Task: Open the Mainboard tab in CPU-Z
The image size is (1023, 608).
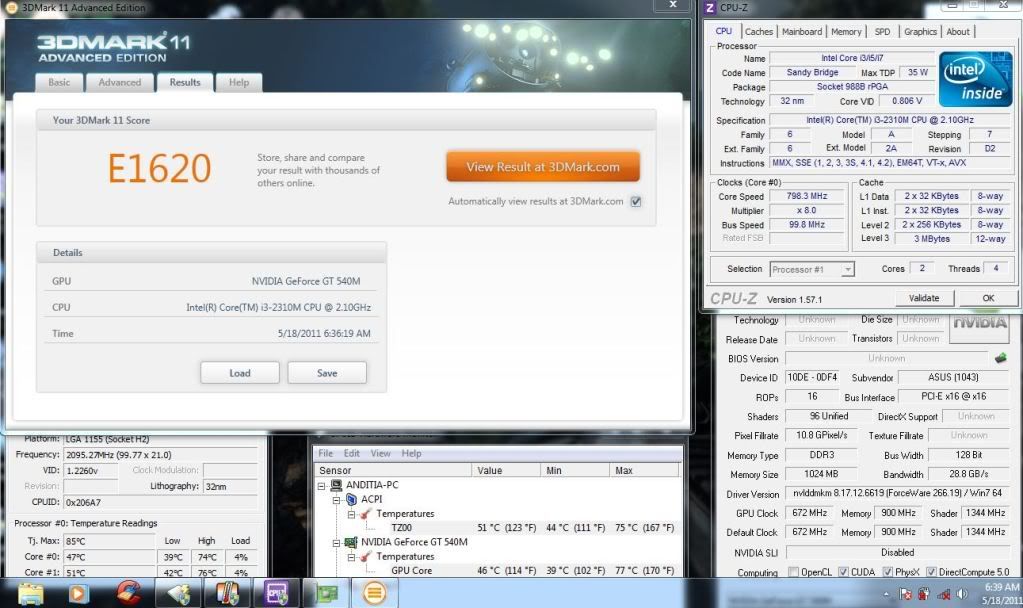Action: tap(802, 31)
